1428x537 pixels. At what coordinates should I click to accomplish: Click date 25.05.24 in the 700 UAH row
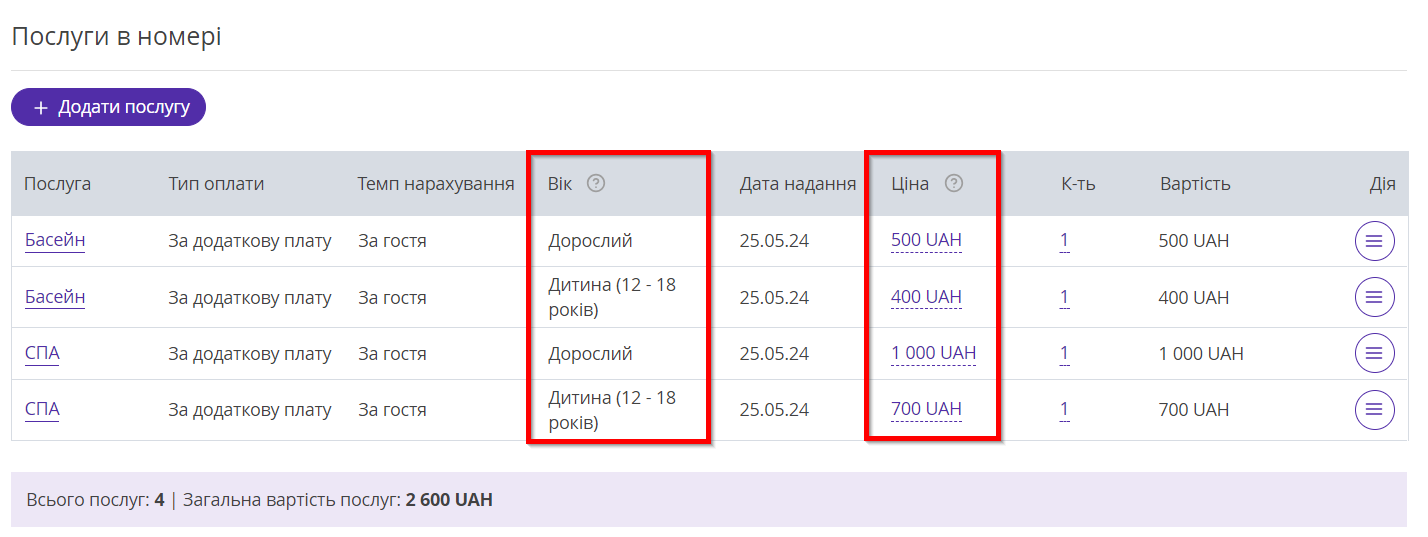pyautogui.click(x=774, y=409)
